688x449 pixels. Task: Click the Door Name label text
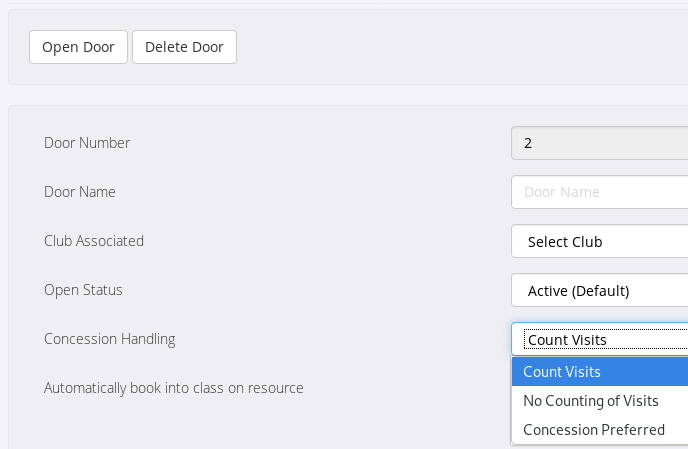(80, 192)
